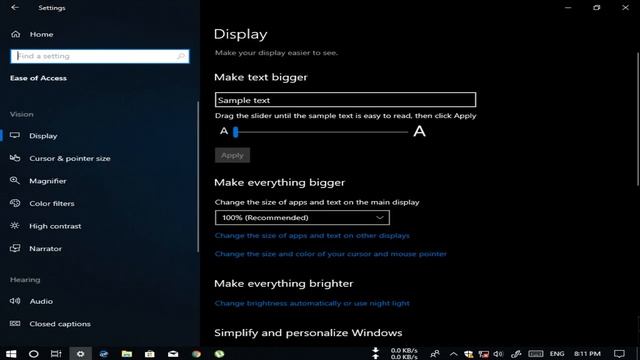This screenshot has height=360, width=640.
Task: Click the small A icon beside slider
Action: click(x=224, y=131)
